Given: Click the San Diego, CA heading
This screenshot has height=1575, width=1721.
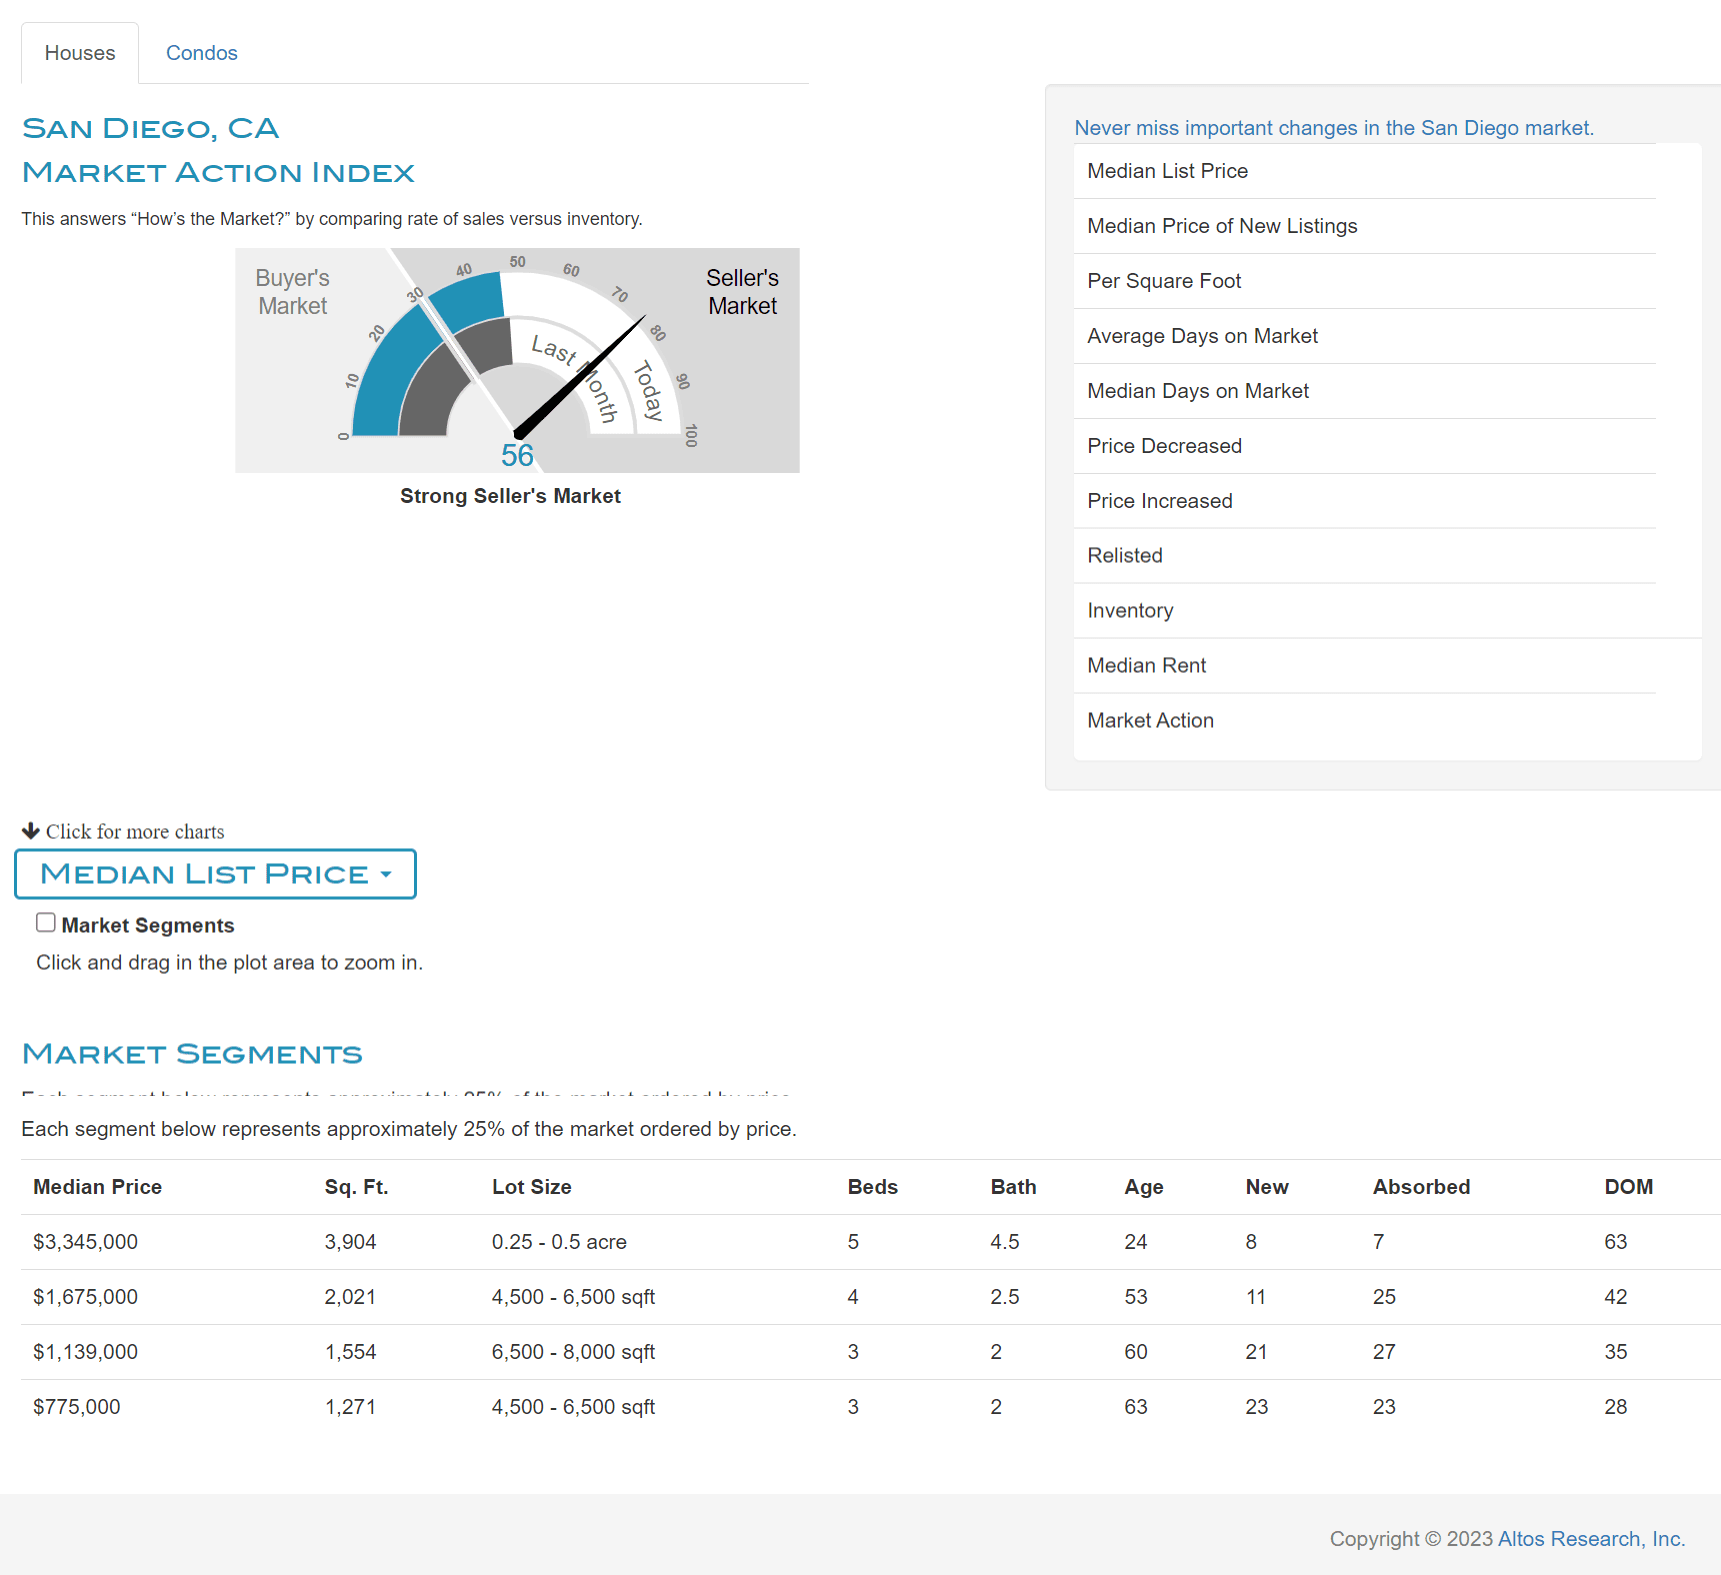Looking at the screenshot, I should (x=150, y=128).
